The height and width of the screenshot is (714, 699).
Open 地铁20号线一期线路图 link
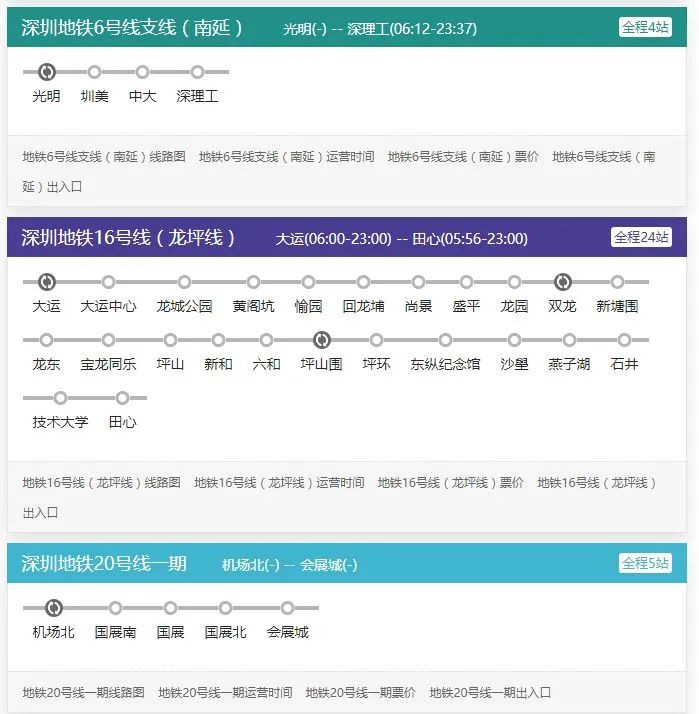point(83,693)
